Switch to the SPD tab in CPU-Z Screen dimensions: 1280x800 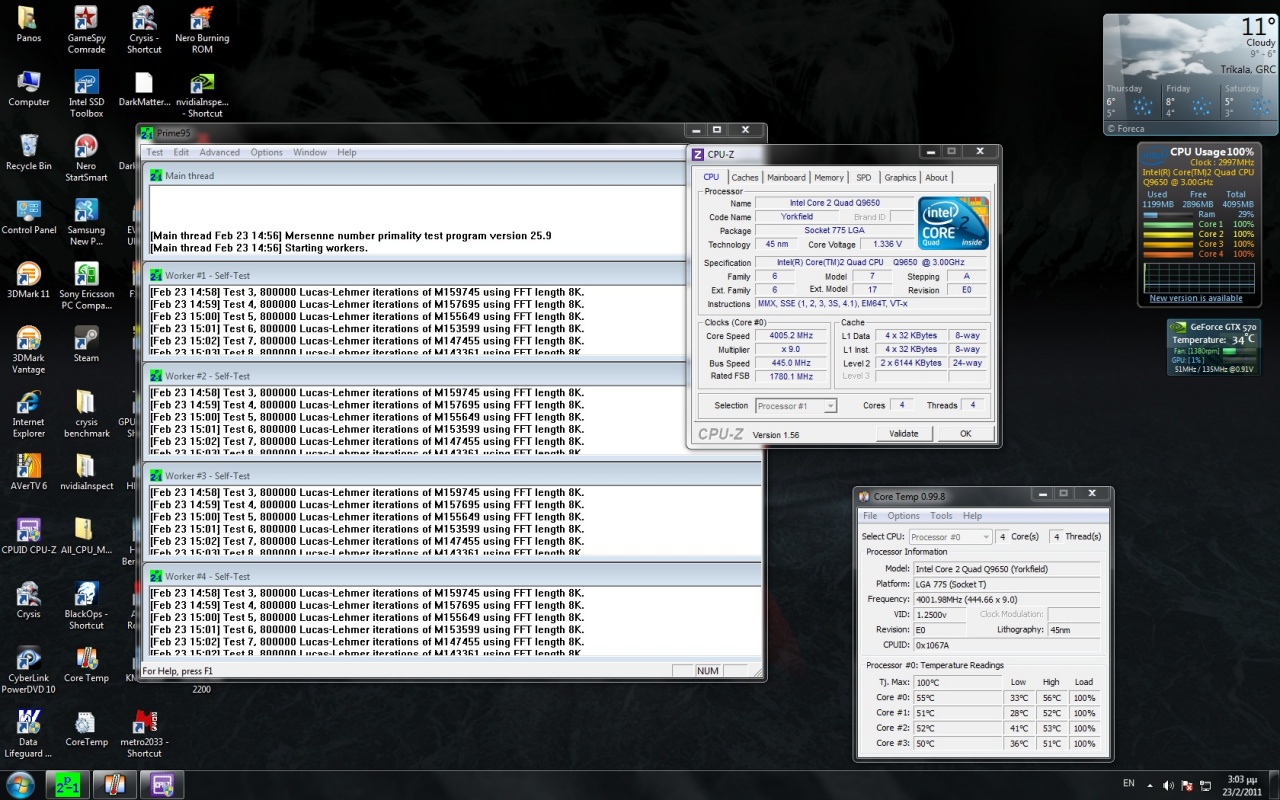(864, 177)
